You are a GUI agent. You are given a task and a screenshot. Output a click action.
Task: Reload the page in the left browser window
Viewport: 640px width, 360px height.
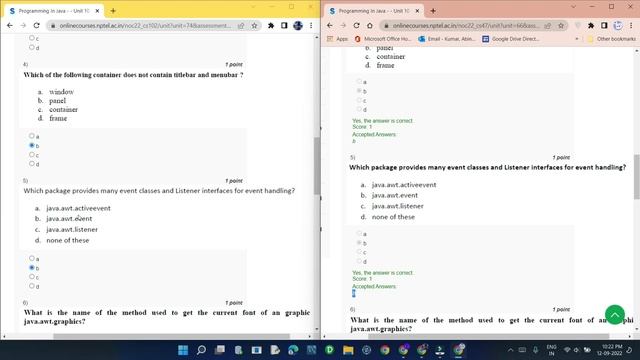click(37, 25)
